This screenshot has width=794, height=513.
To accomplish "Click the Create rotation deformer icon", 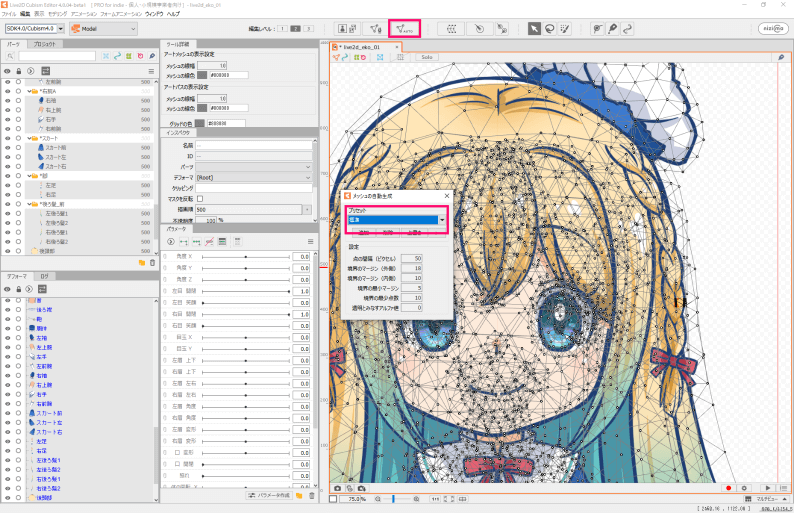I will (x=479, y=29).
